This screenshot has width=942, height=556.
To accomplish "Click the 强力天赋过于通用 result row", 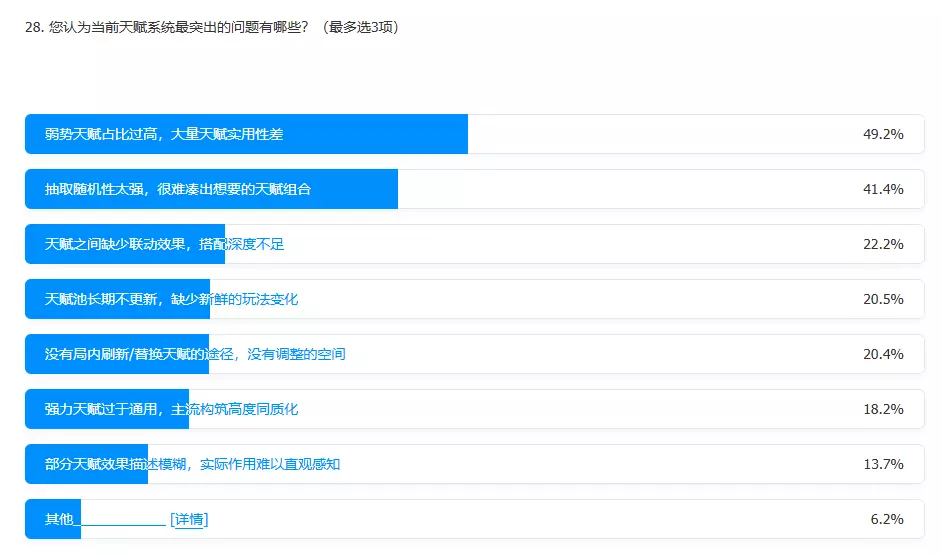I will click(474, 409).
